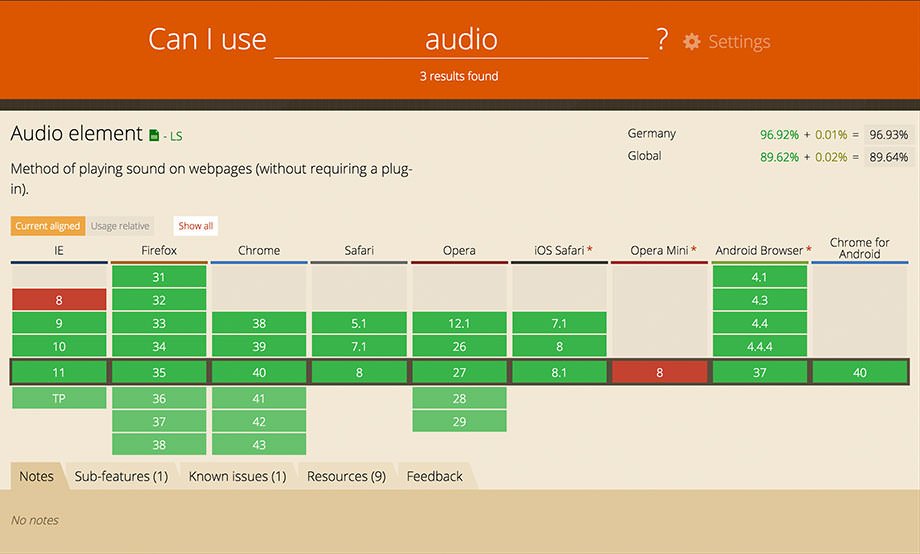Select the Opera 12.1 cell
Image resolution: width=920 pixels, height=554 pixels.
459,323
